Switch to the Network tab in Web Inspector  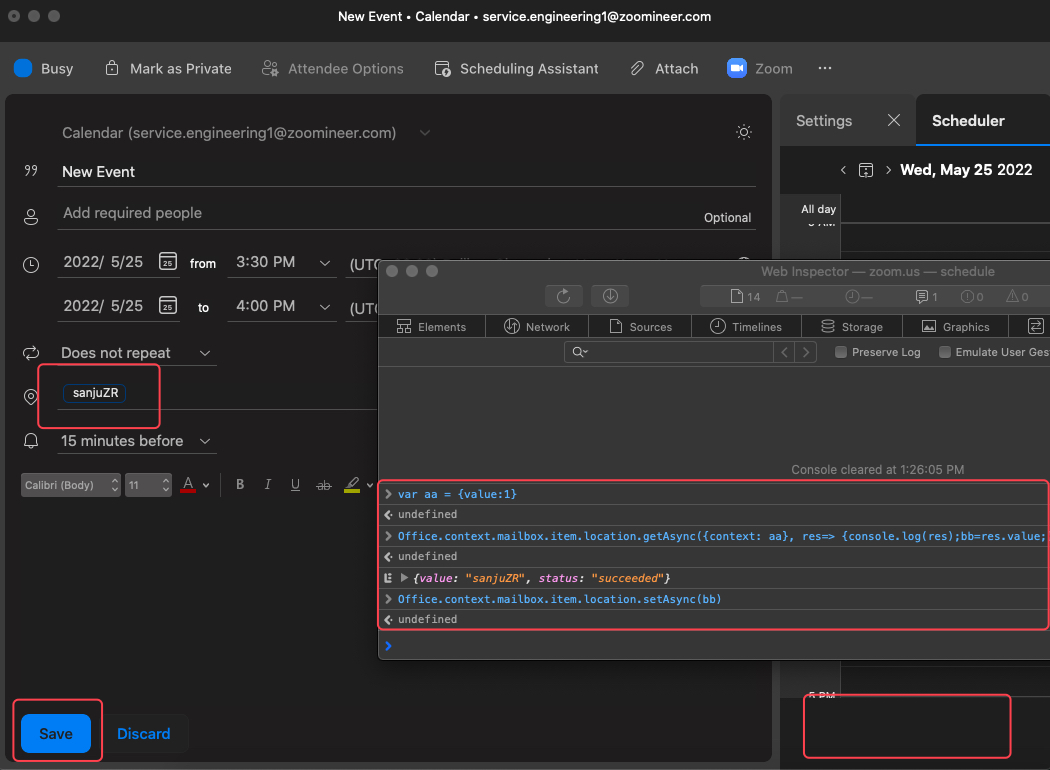[x=536, y=325]
